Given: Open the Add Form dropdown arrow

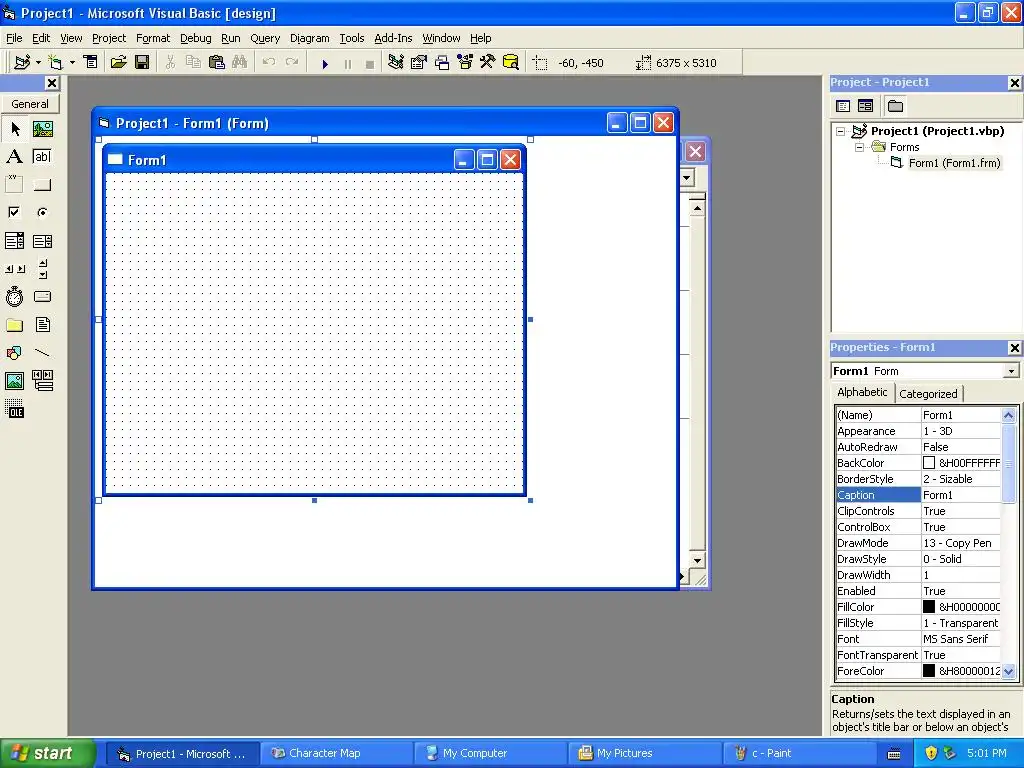Looking at the screenshot, I should coord(72,63).
